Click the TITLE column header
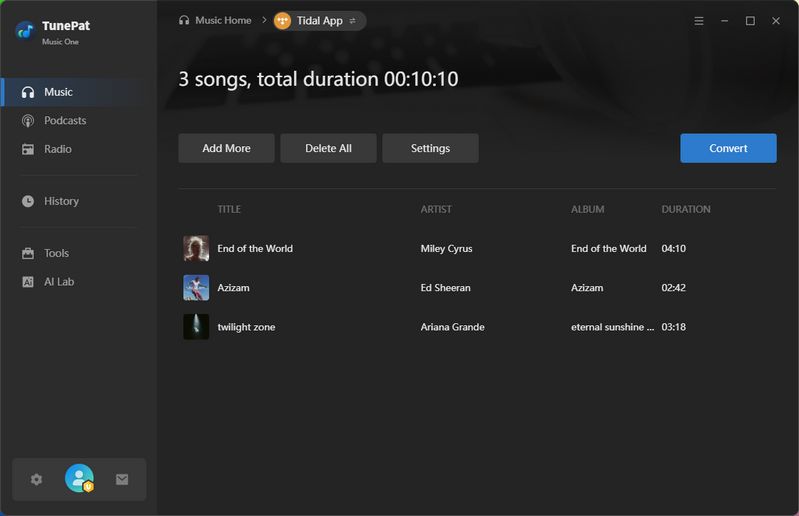Image resolution: width=799 pixels, height=516 pixels. (x=229, y=209)
